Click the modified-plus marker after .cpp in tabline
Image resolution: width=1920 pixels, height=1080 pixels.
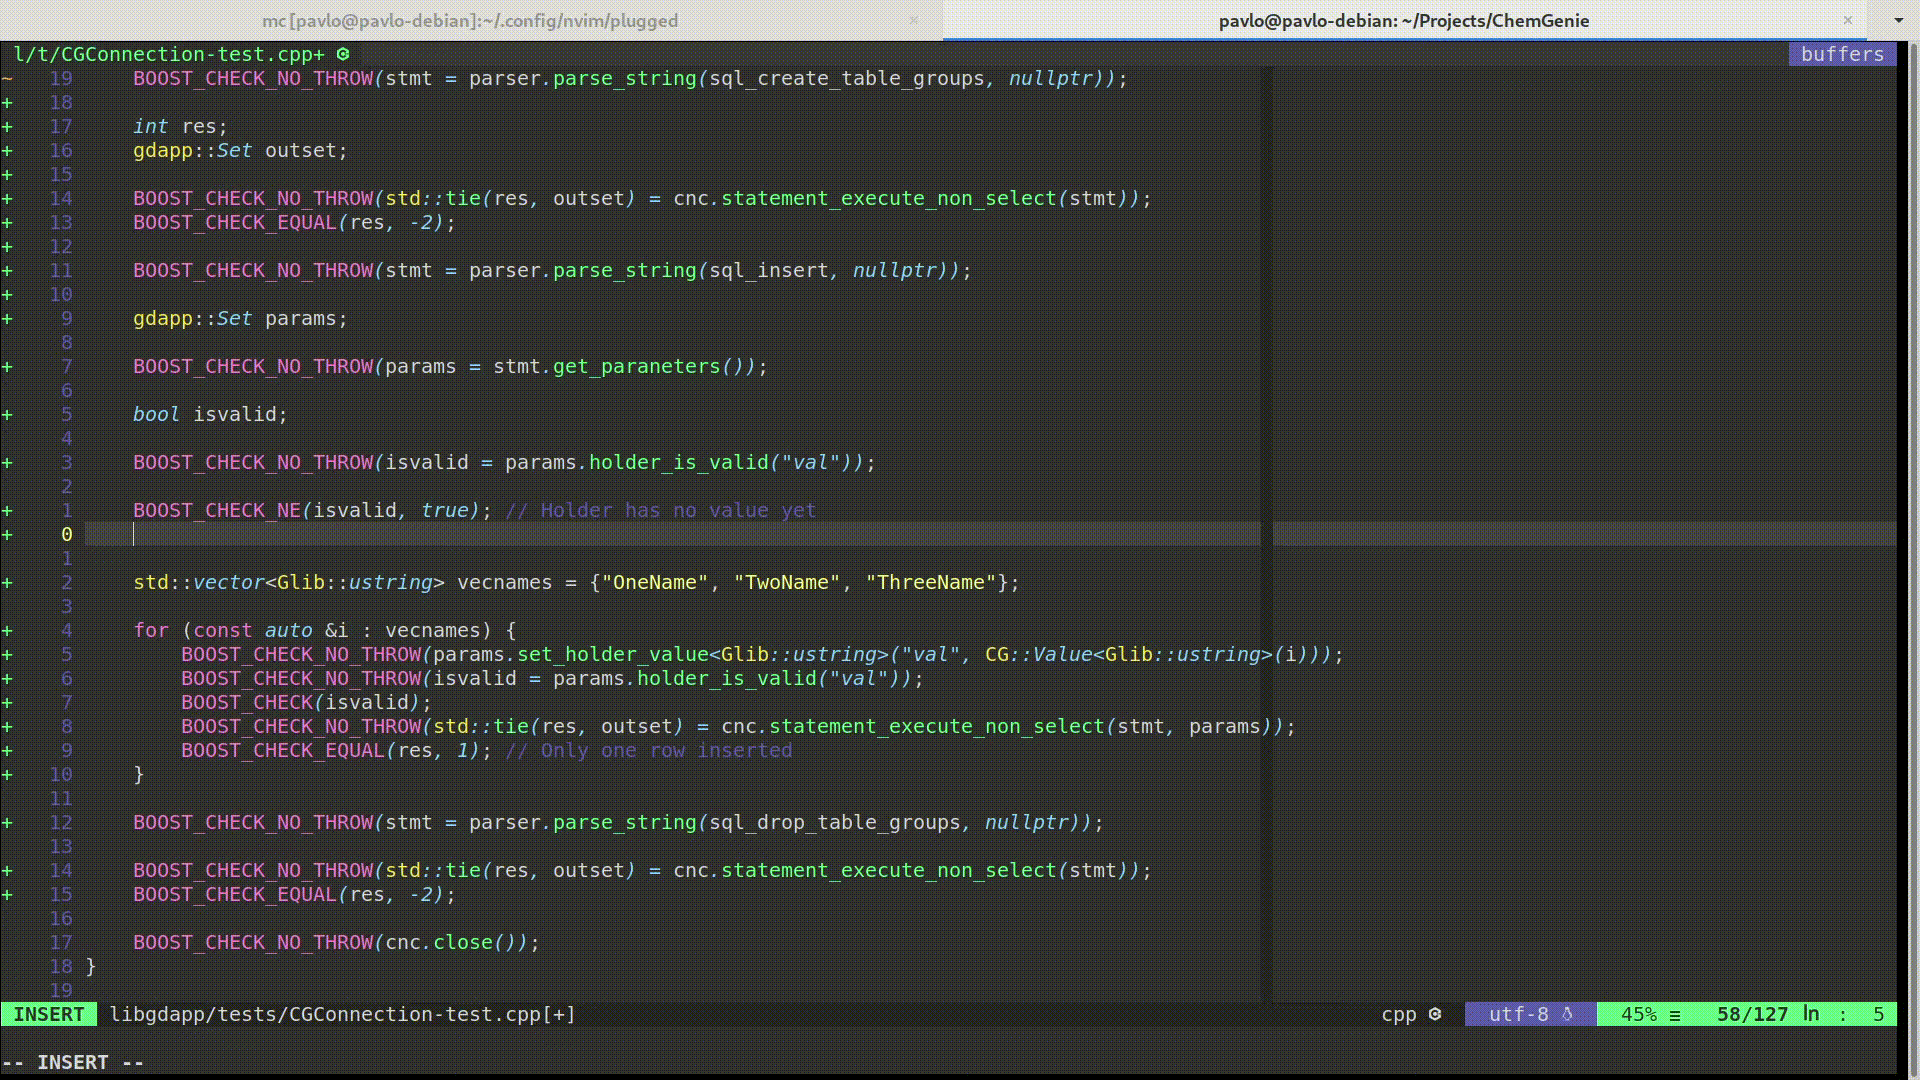(322, 55)
